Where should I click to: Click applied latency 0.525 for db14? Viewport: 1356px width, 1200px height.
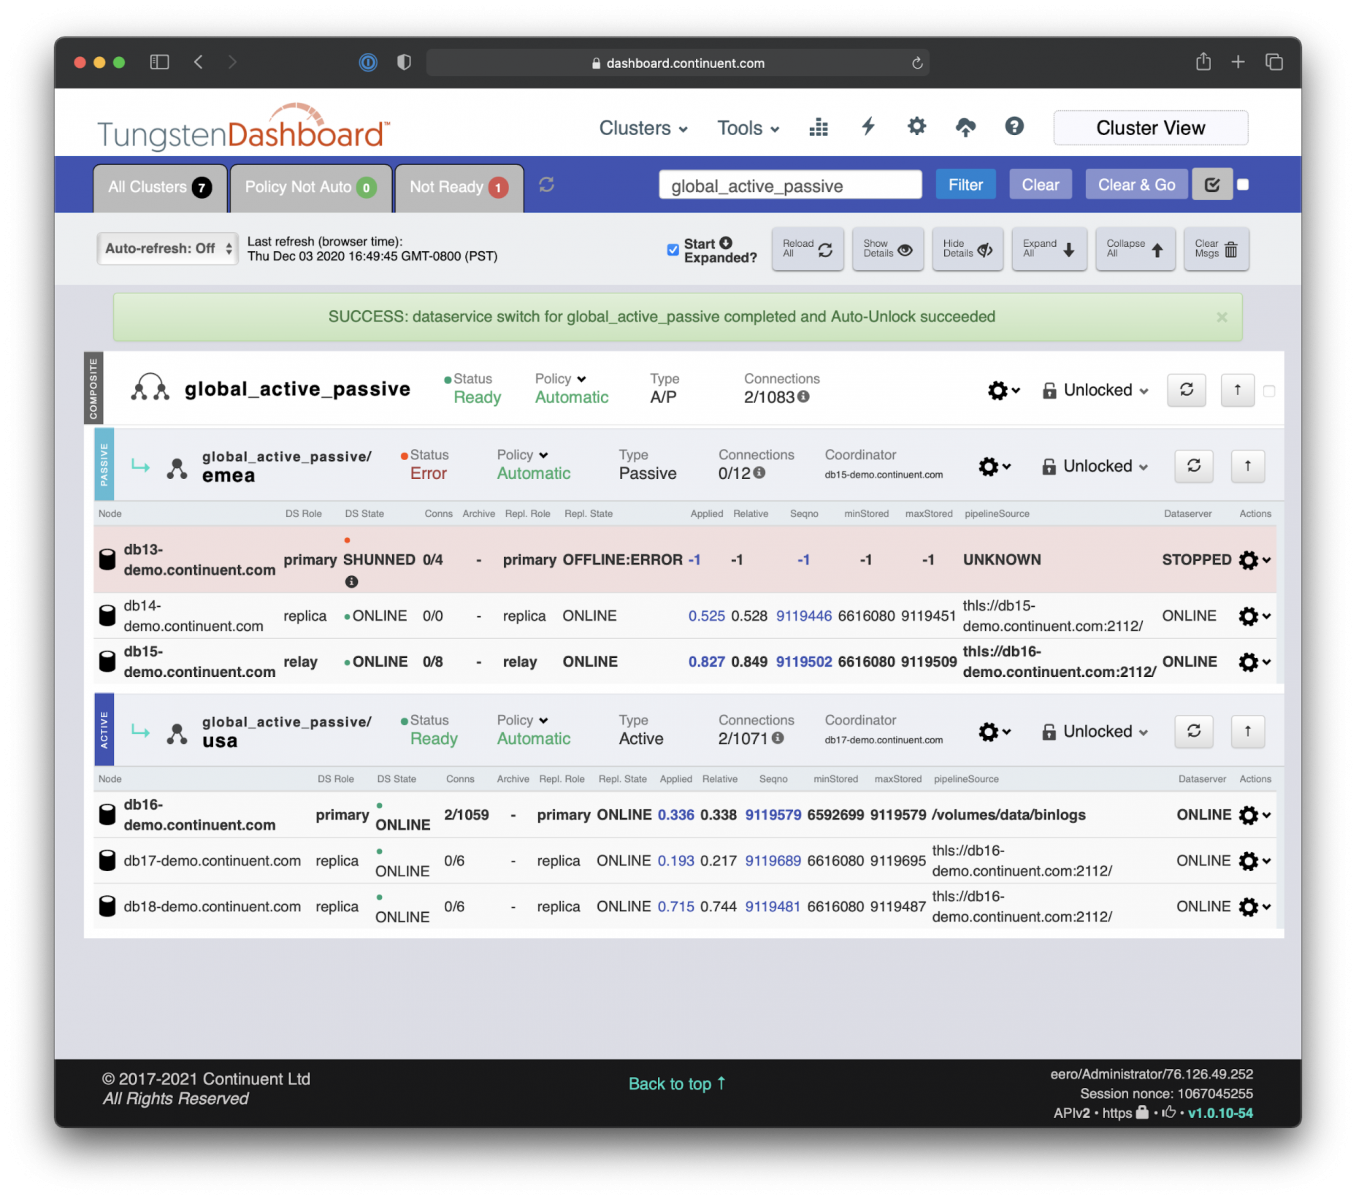click(706, 616)
